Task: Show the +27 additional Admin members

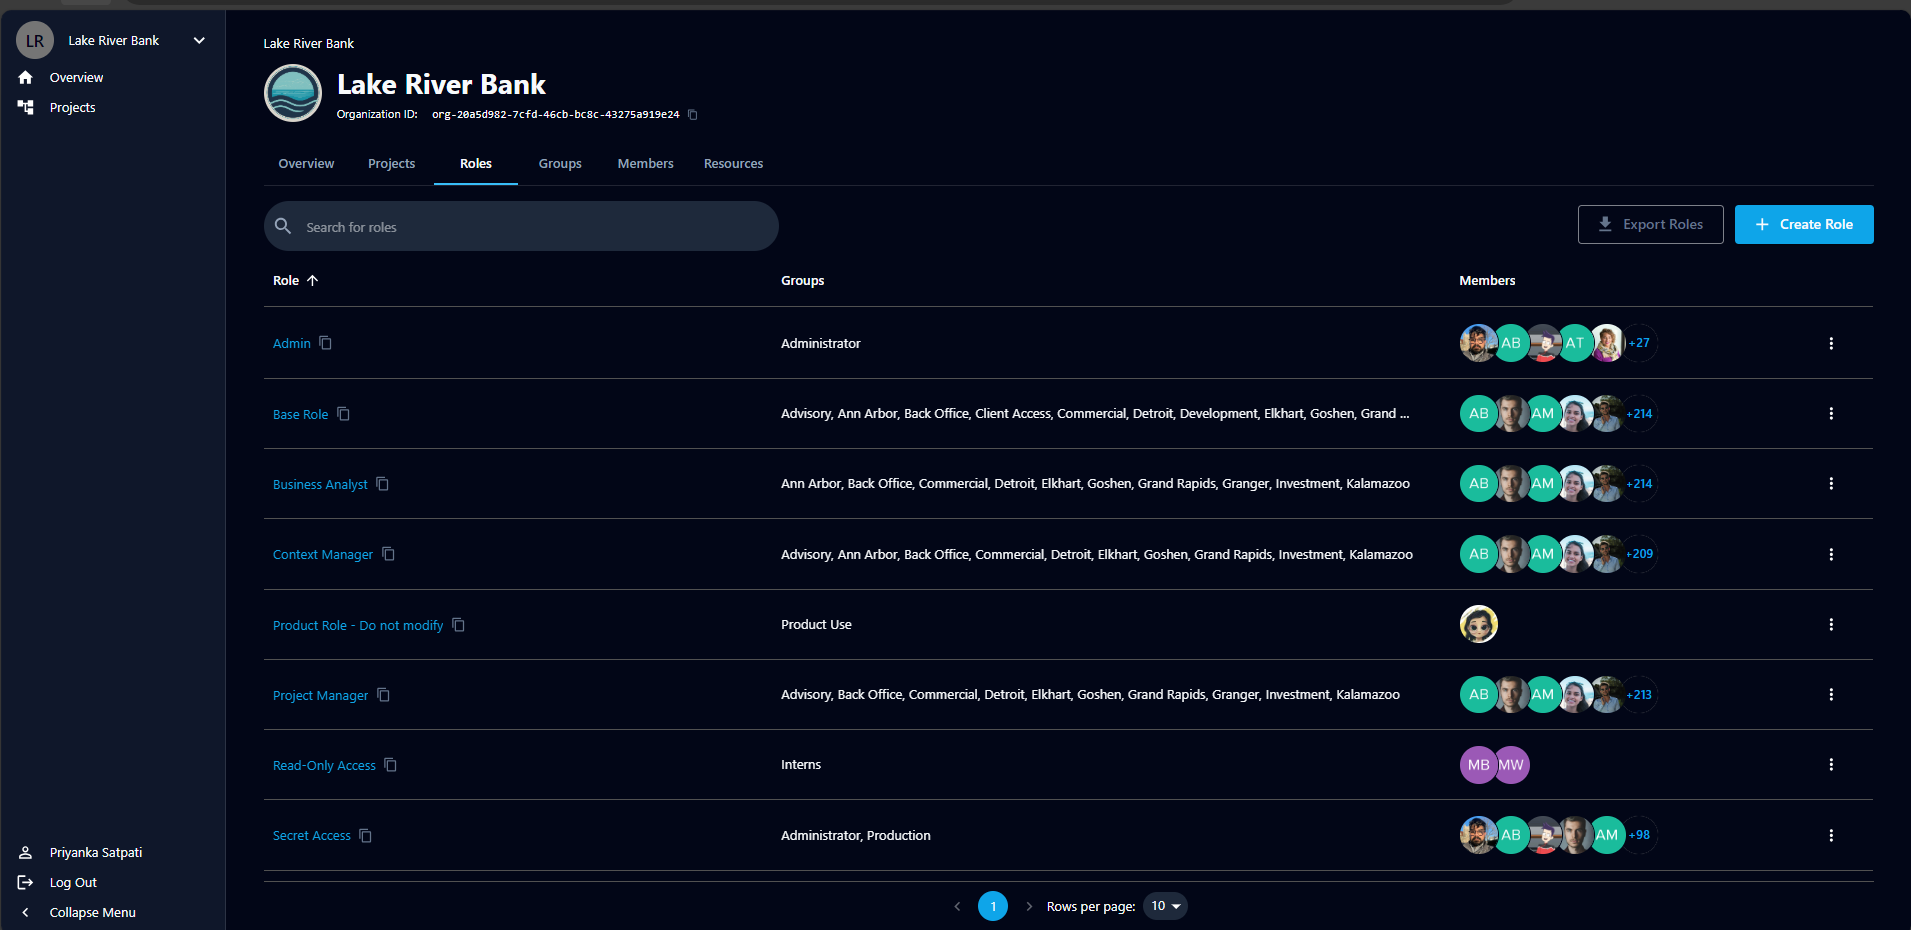Action: (x=1639, y=343)
